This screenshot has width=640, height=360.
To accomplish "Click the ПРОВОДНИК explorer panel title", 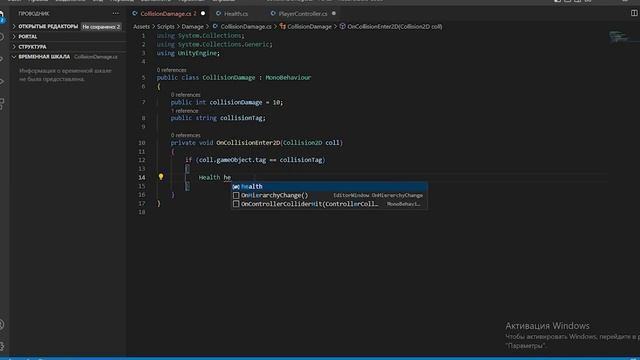I will tap(34, 13).
